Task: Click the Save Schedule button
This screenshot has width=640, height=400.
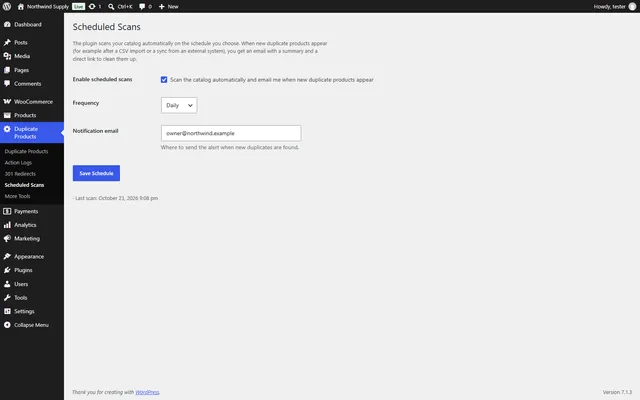Action: [x=96, y=173]
